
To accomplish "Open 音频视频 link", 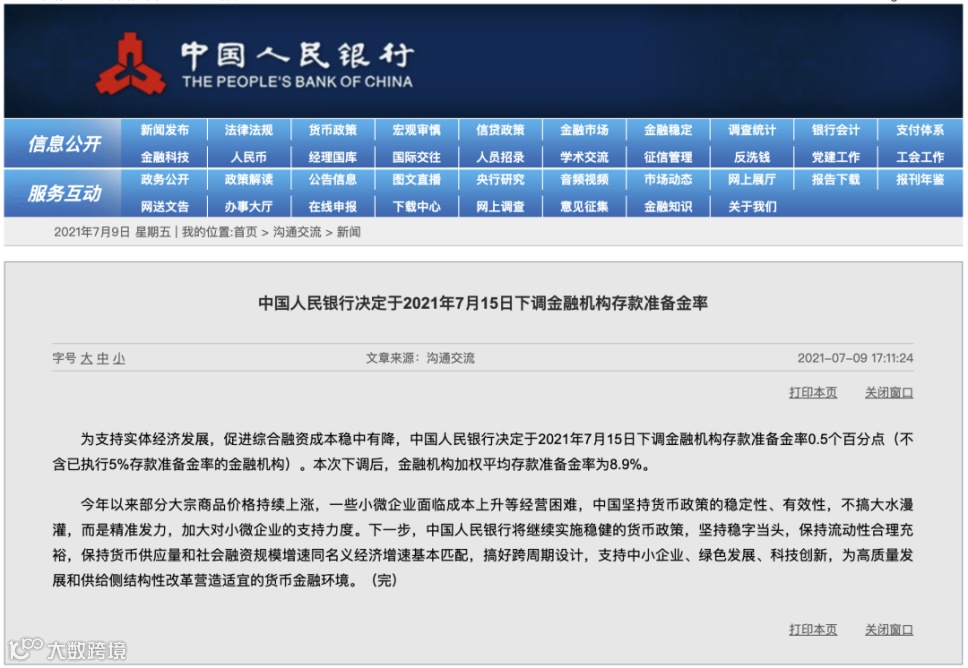I will pos(584,180).
